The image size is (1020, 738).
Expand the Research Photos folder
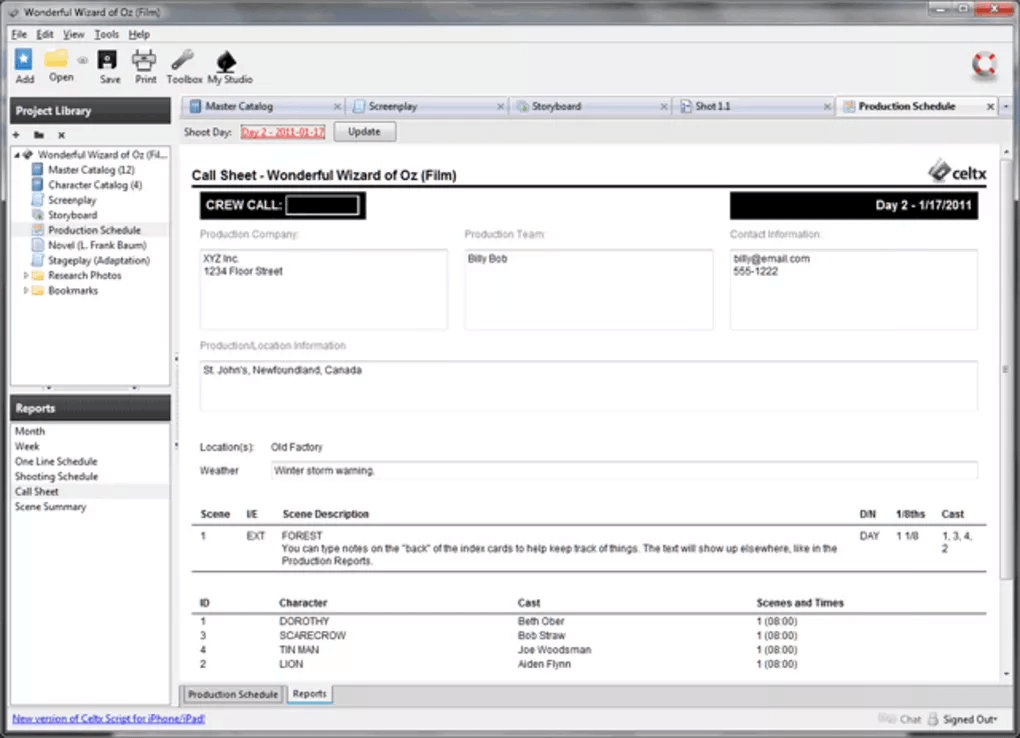pyautogui.click(x=27, y=276)
